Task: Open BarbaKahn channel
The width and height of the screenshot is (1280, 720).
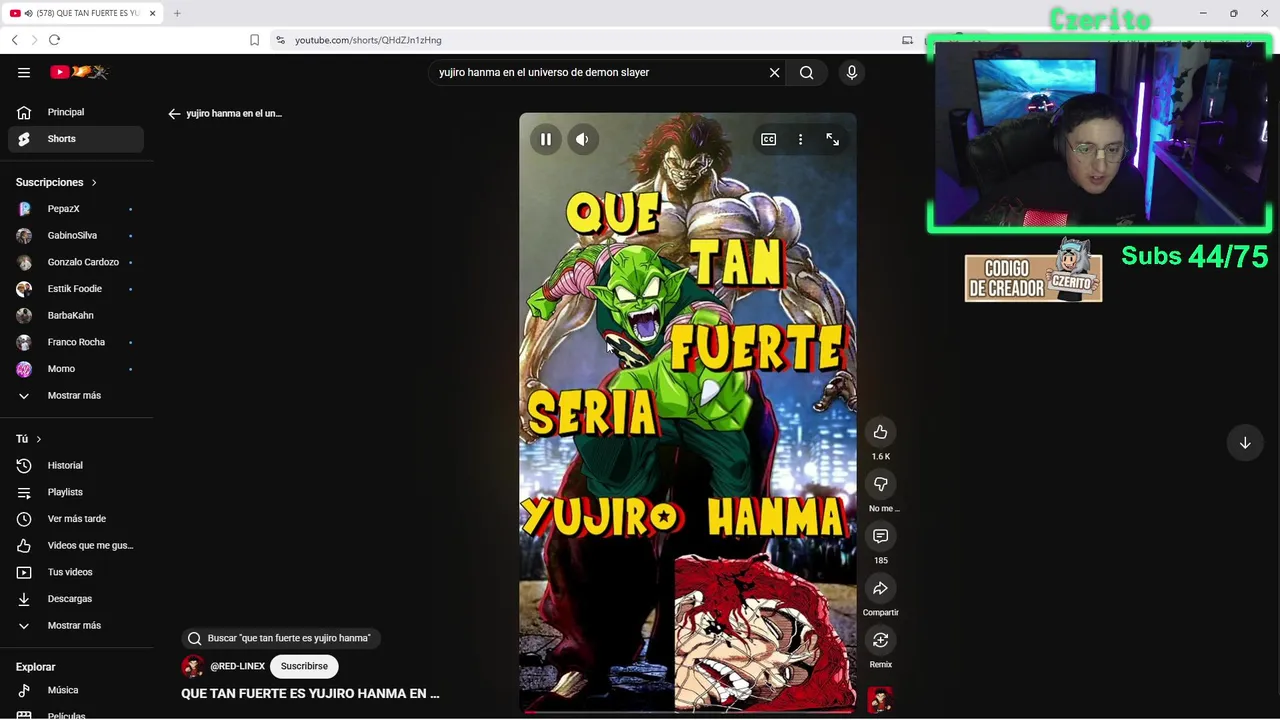Action: 76,315
